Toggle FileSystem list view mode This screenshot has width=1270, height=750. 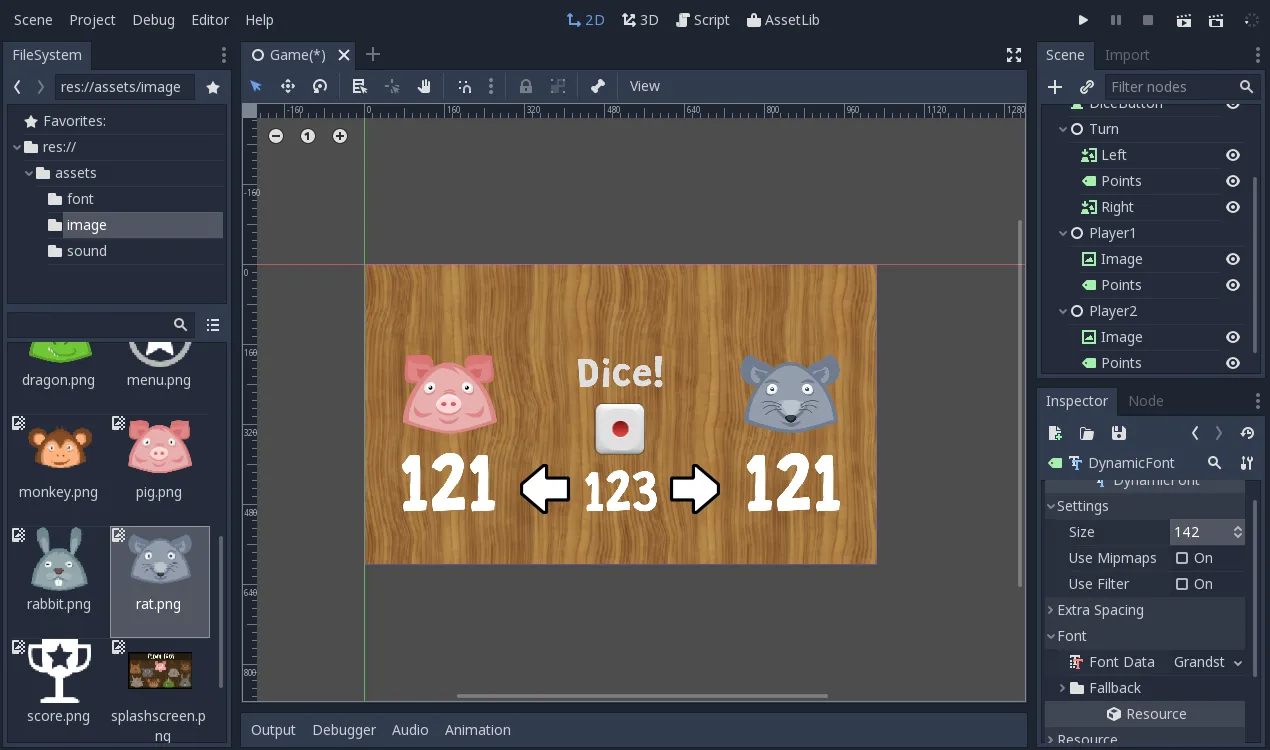pyautogui.click(x=213, y=325)
